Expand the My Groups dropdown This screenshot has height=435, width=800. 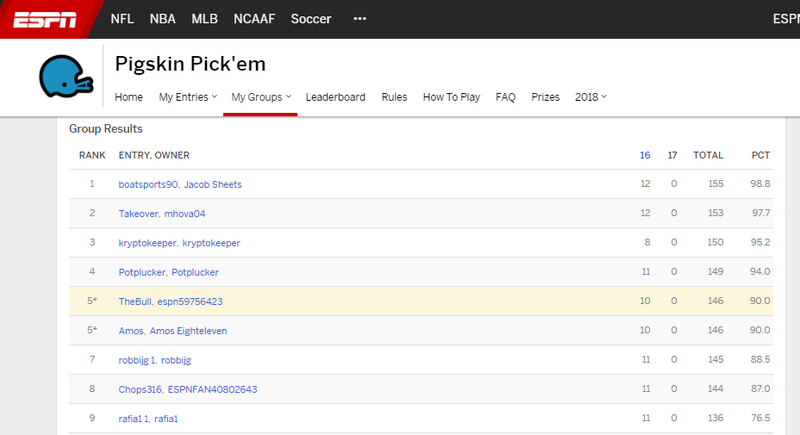point(261,97)
